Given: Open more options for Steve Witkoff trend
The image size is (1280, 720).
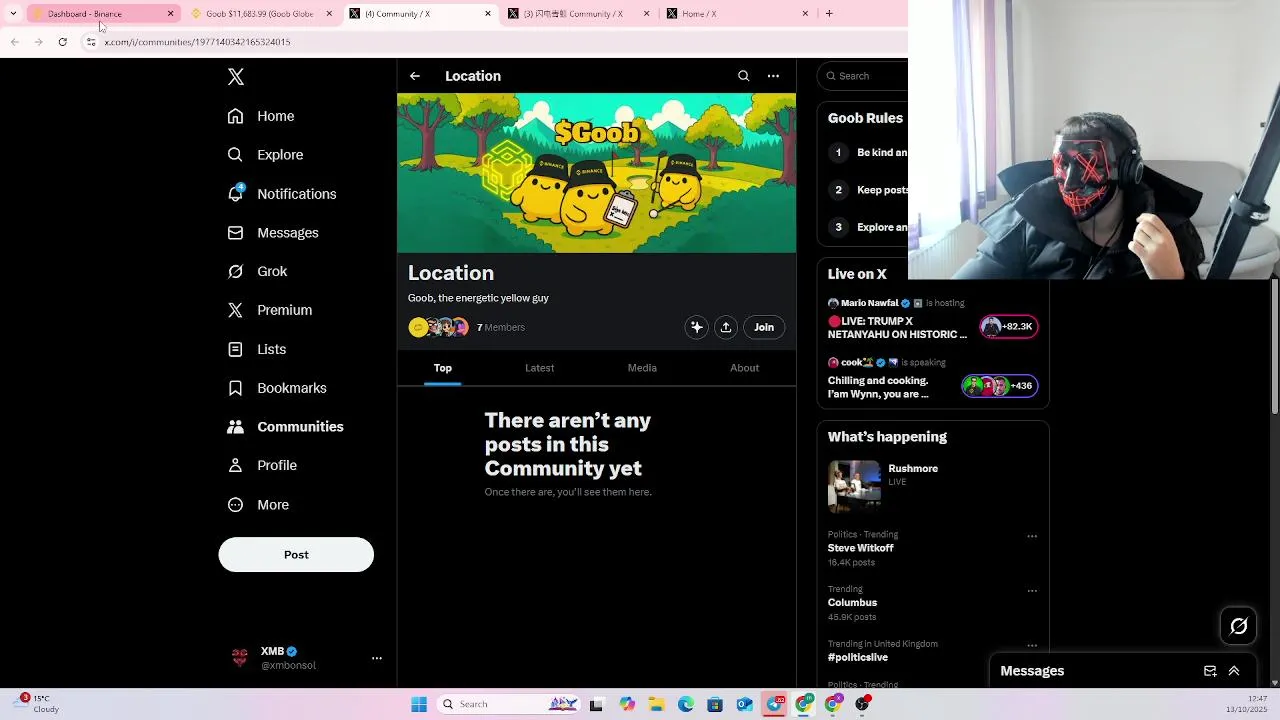Looking at the screenshot, I should (1032, 536).
